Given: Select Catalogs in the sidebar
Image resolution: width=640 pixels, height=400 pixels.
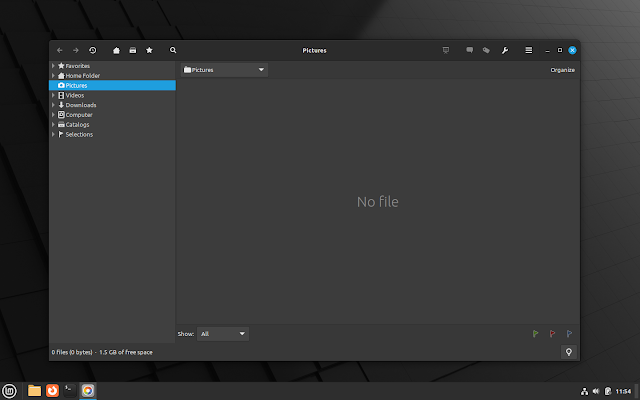Looking at the screenshot, I should tap(112, 124).
